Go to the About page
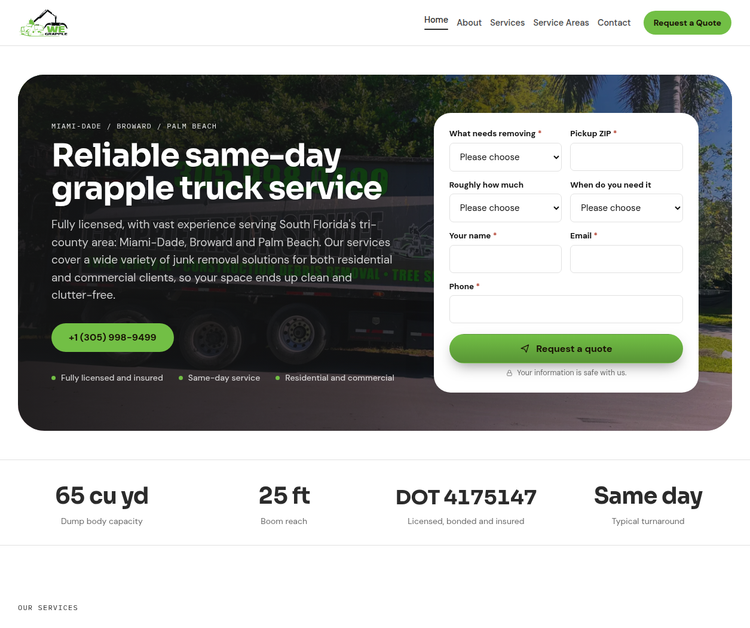 click(x=469, y=23)
